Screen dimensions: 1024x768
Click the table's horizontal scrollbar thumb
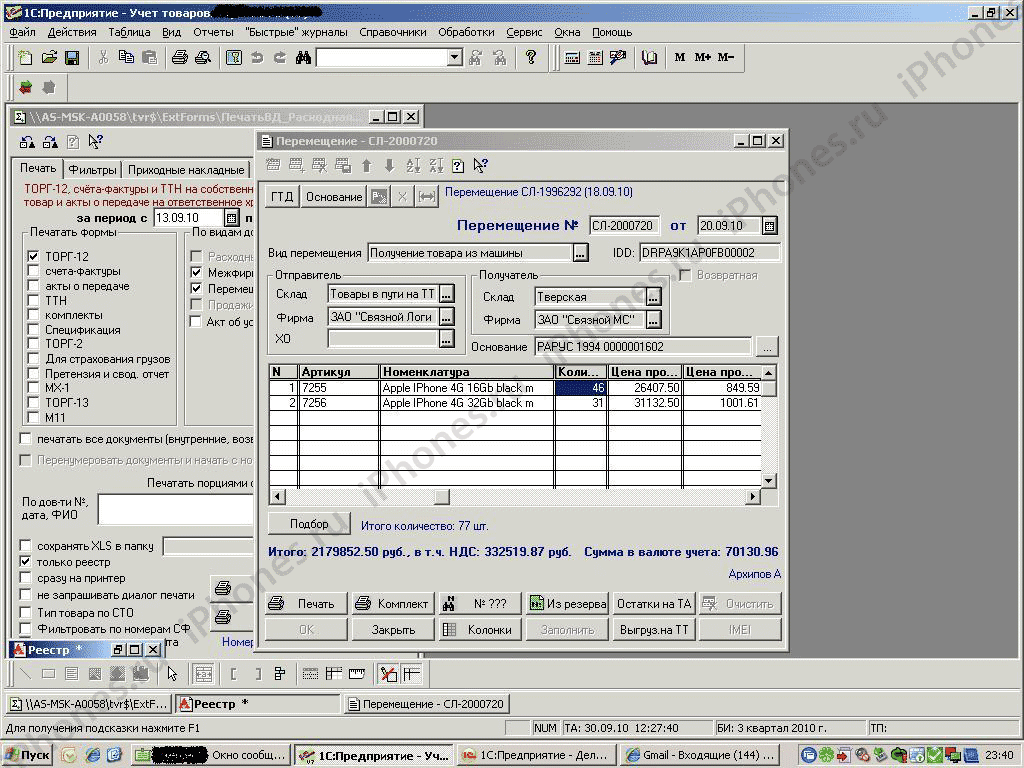pos(441,497)
